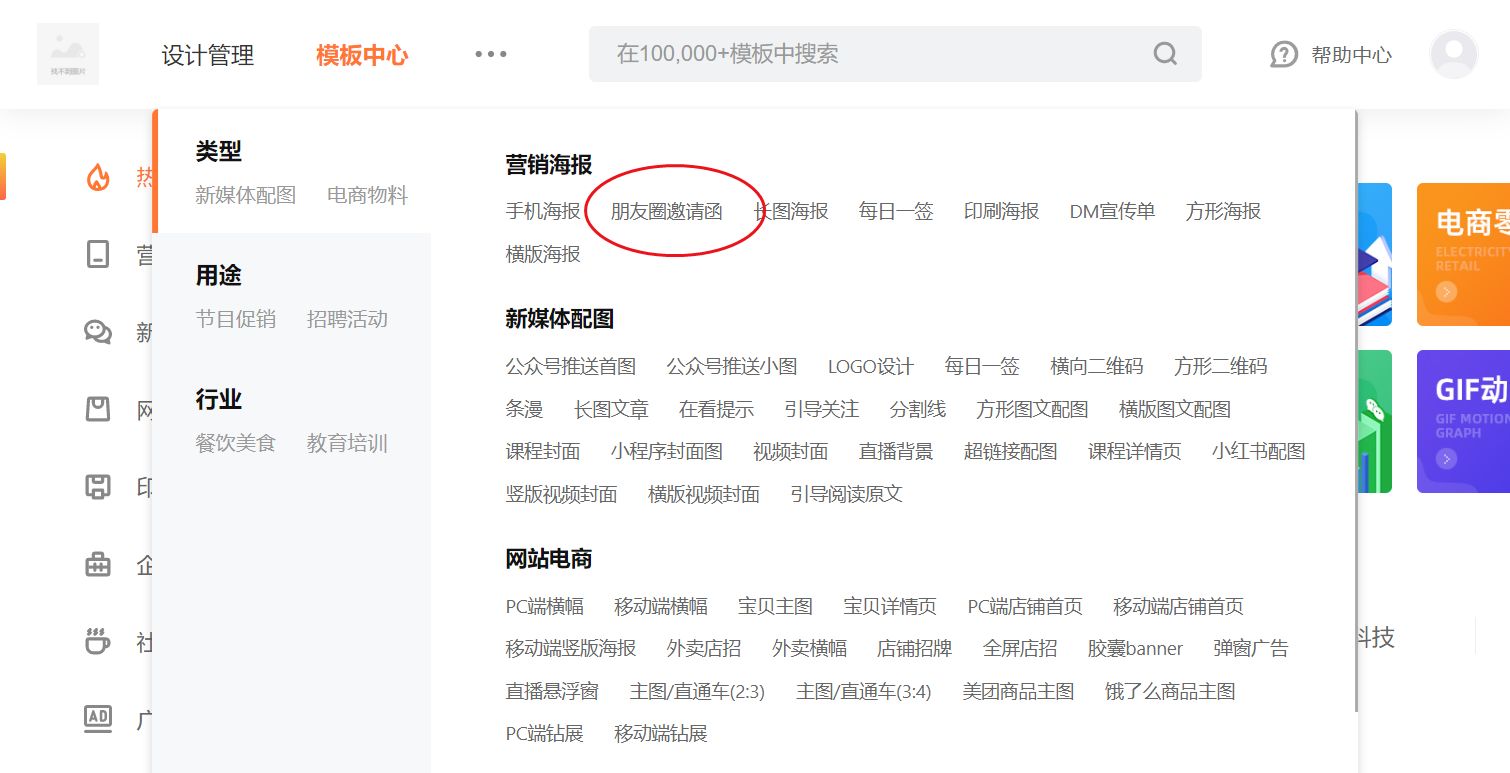Select the shopping bag sidebar icon
This screenshot has height=773, width=1510.
click(x=97, y=409)
